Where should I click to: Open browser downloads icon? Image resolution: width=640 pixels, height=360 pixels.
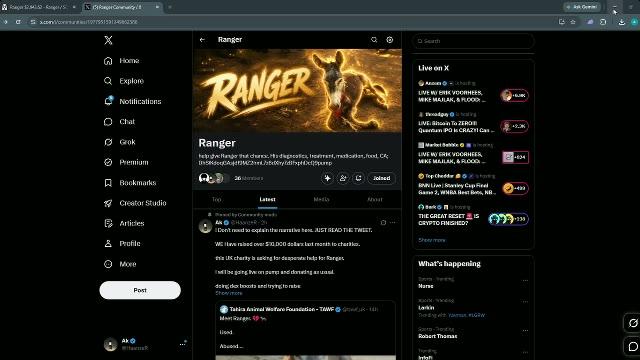tap(622, 22)
